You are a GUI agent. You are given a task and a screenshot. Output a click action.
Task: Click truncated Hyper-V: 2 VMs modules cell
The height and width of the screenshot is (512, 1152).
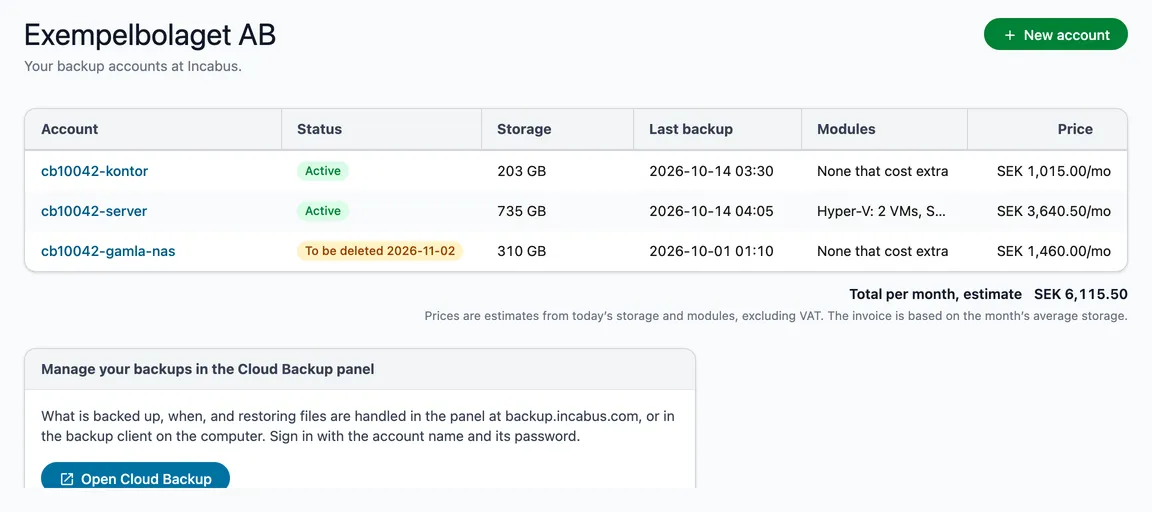click(882, 211)
